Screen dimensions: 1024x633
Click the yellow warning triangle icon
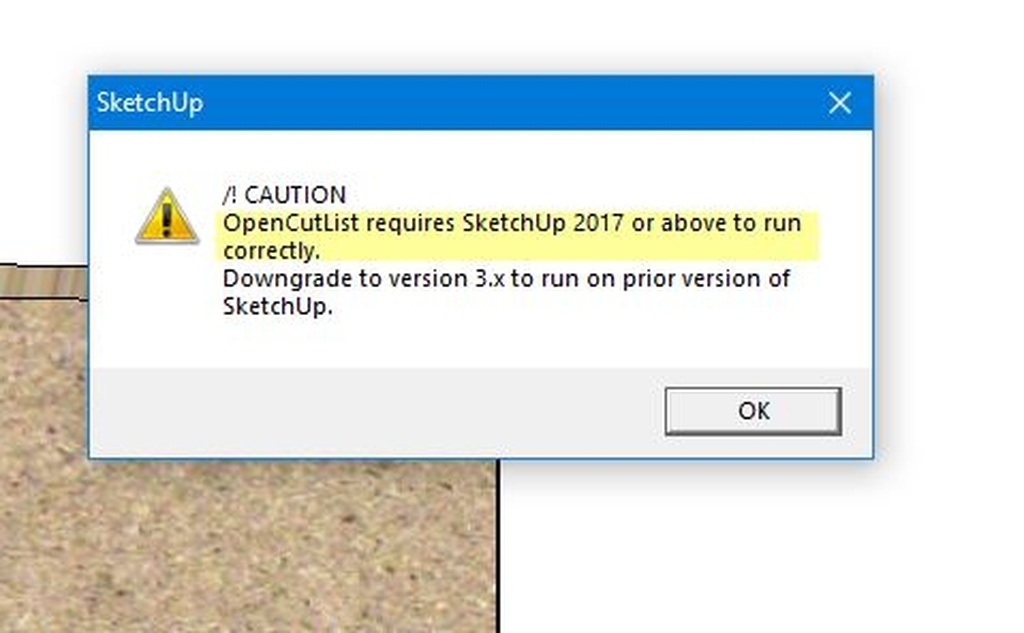pyautogui.click(x=167, y=216)
